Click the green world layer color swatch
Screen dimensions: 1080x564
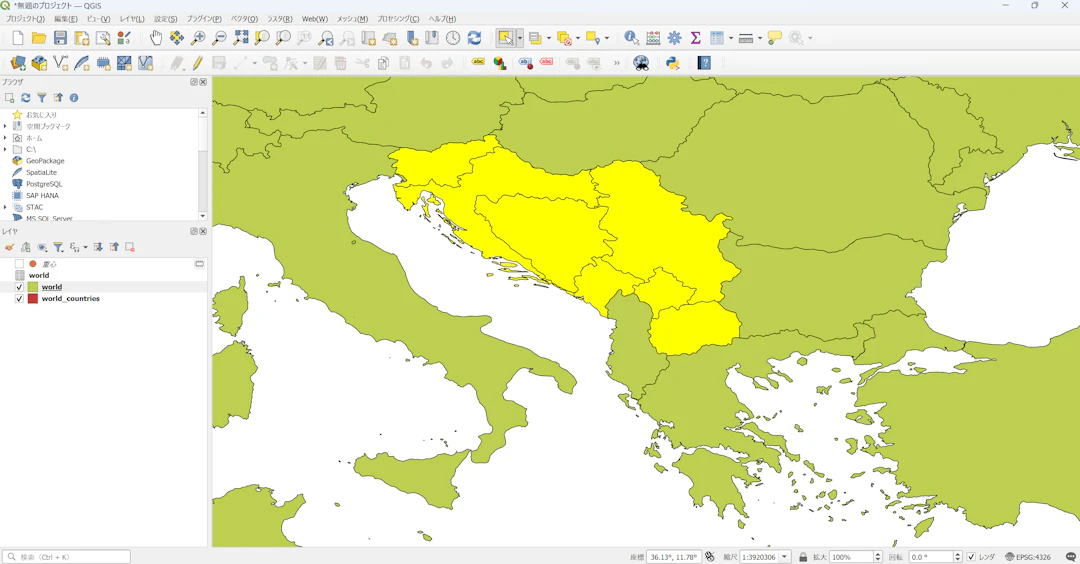coord(32,287)
